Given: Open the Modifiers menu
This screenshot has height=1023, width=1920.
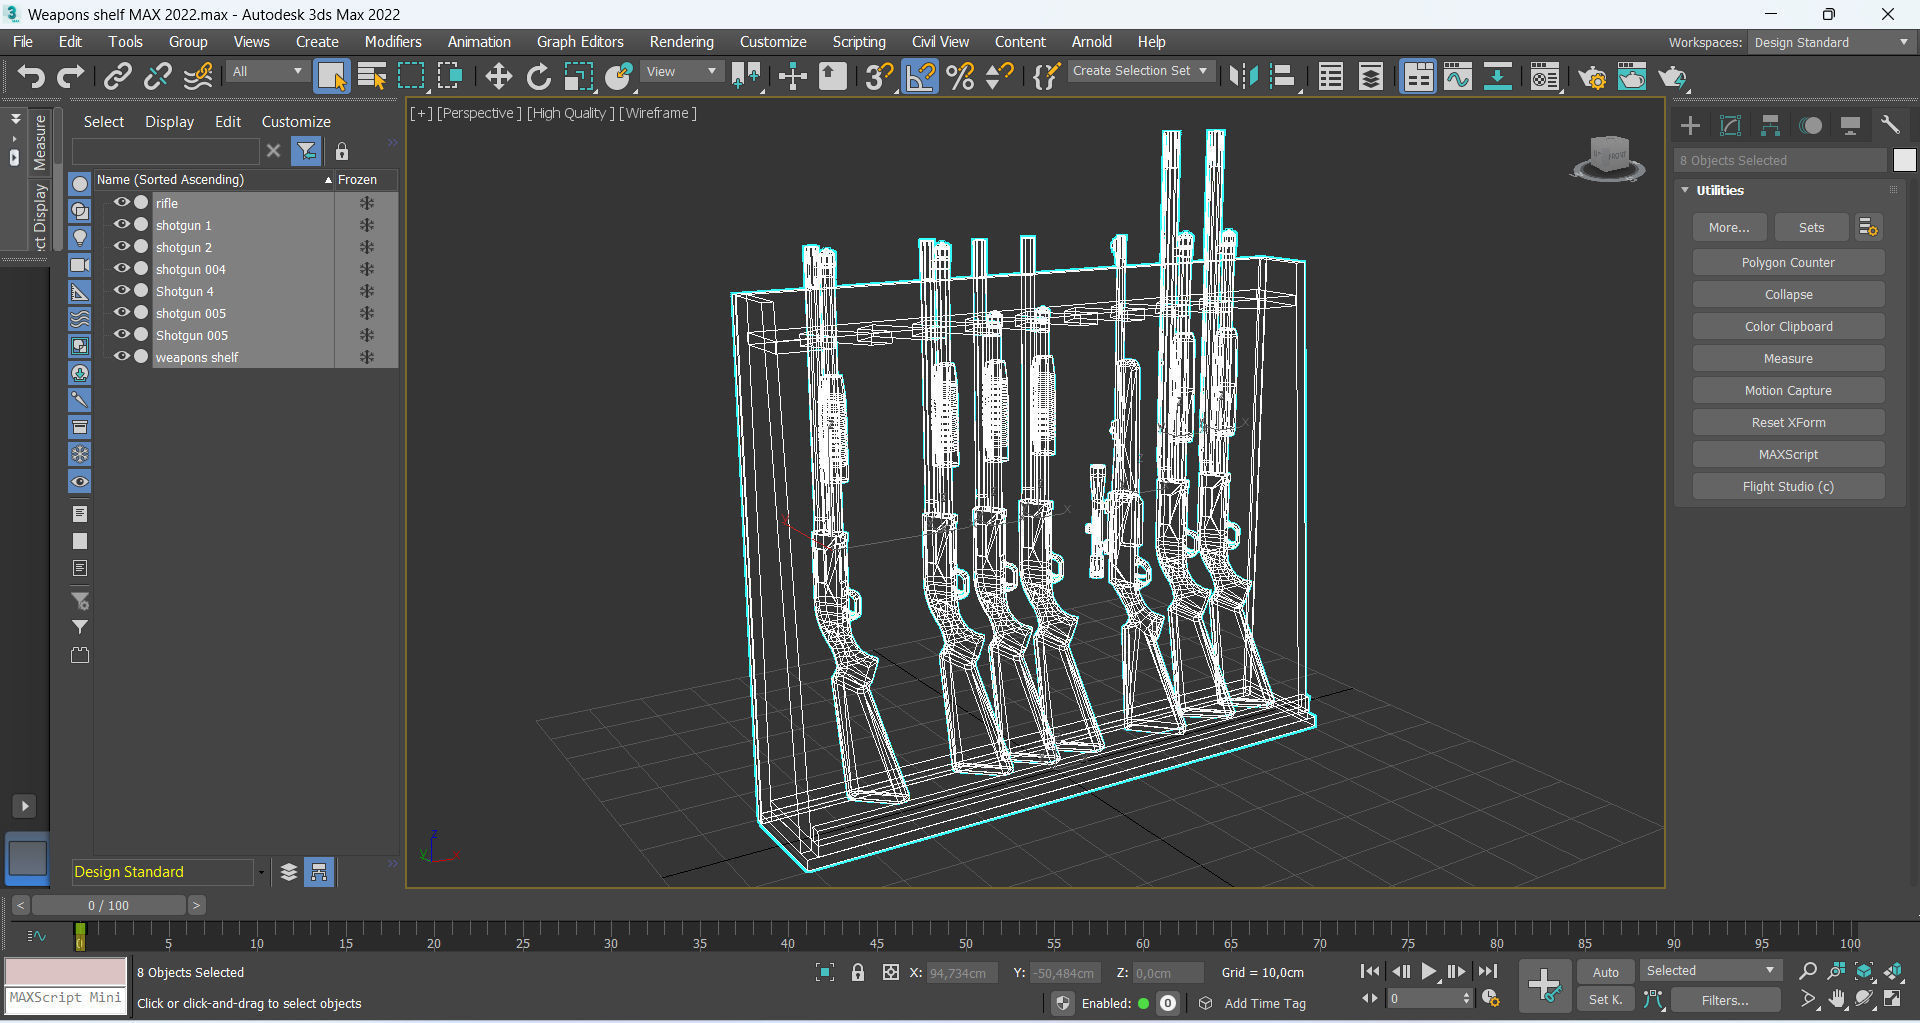Looking at the screenshot, I should coord(393,42).
